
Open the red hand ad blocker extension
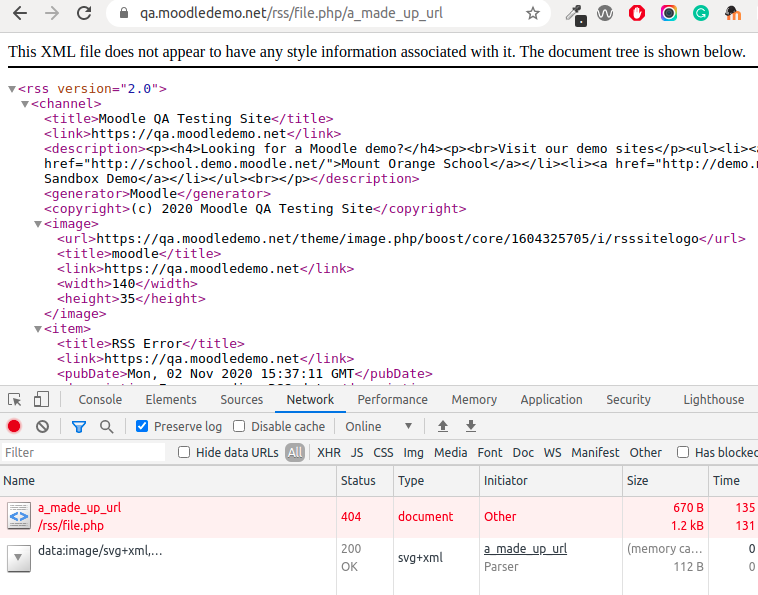coord(637,13)
